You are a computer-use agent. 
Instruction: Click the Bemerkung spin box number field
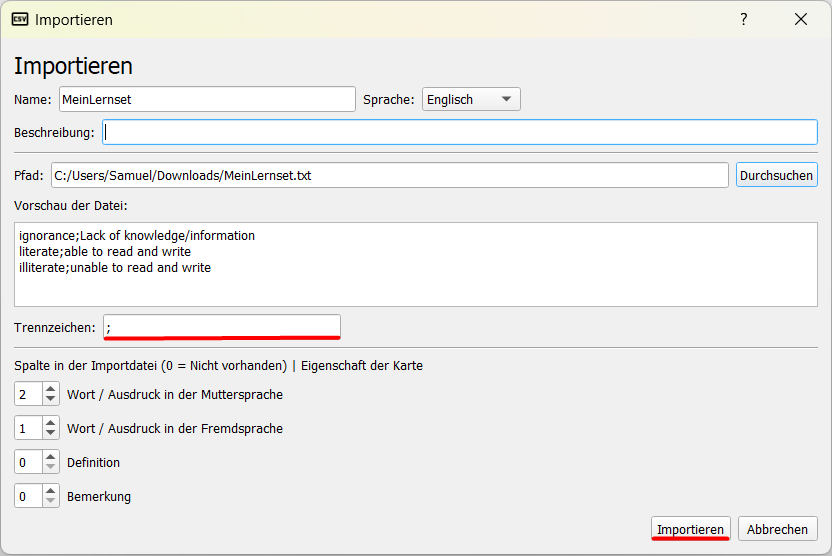pyautogui.click(x=28, y=496)
